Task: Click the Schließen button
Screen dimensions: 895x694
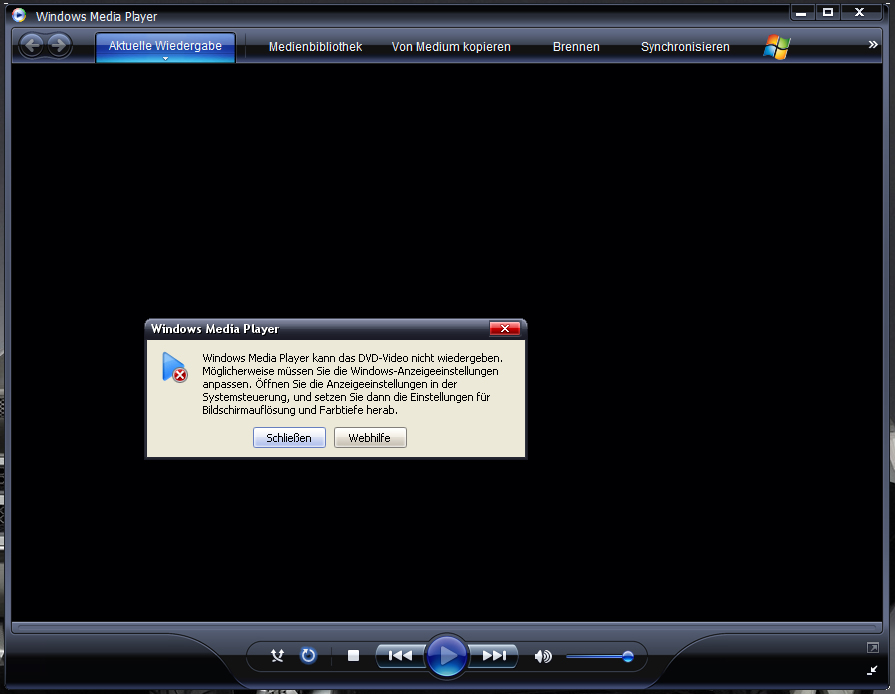Action: click(x=289, y=438)
